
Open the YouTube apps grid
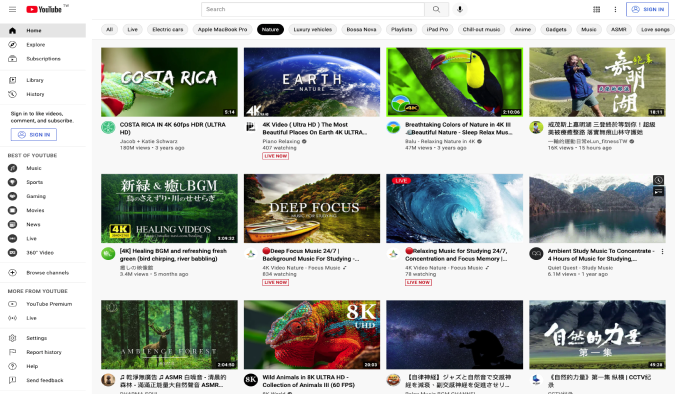[597, 9]
